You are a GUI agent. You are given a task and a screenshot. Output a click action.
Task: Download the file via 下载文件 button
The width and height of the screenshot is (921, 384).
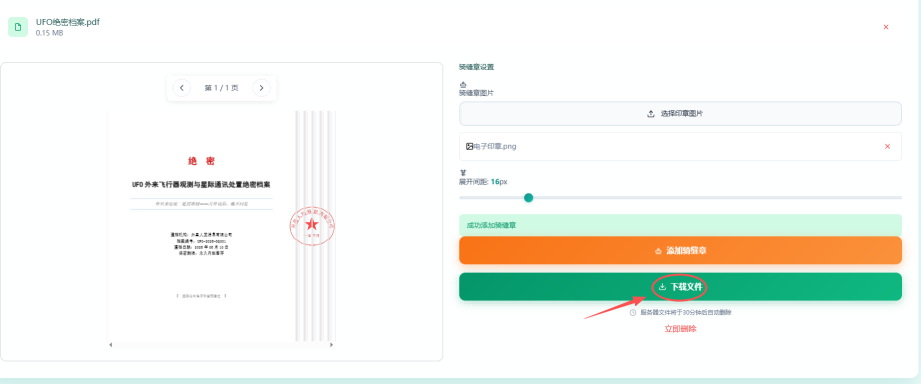point(680,287)
